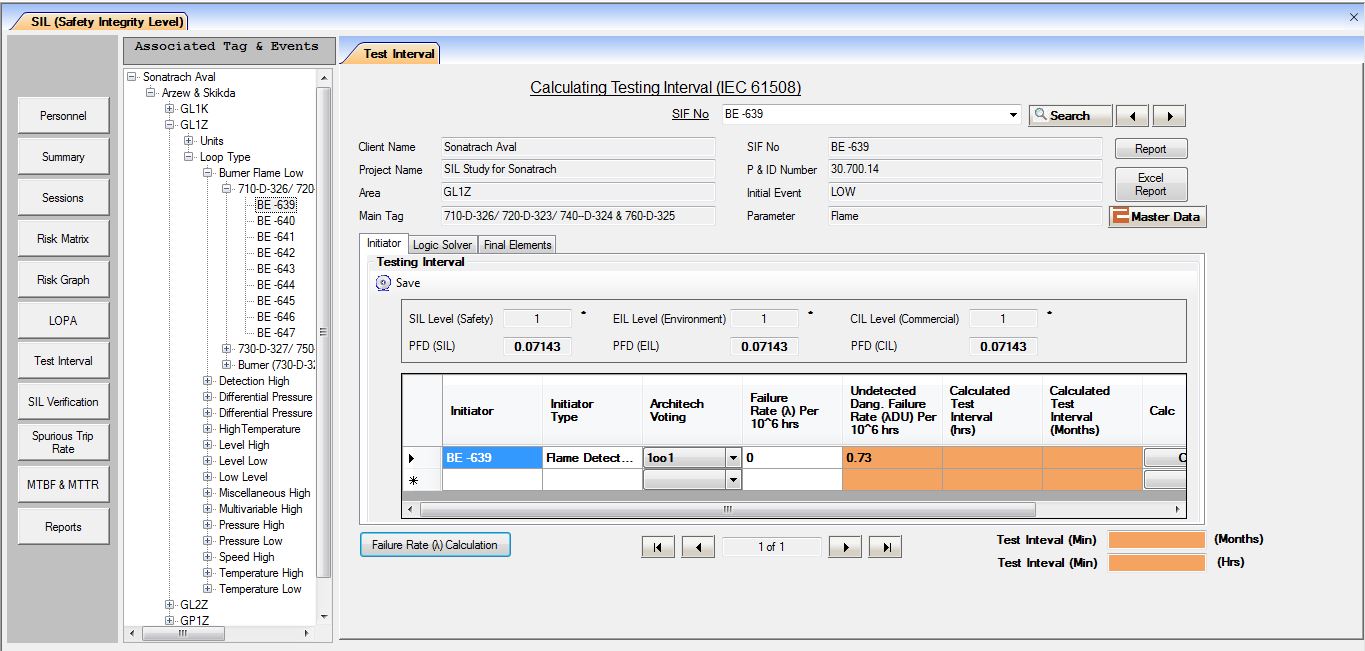Jump to last record navigation button
The width and height of the screenshot is (1365, 651).
tap(886, 547)
